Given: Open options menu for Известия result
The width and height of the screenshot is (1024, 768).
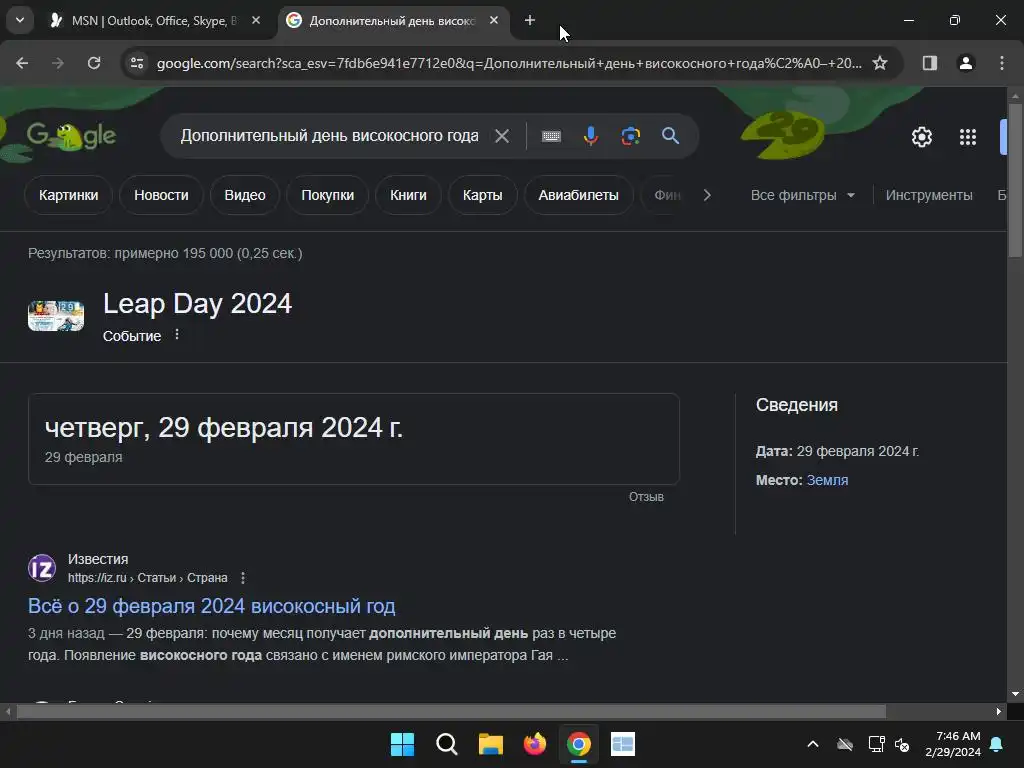Looking at the screenshot, I should (243, 578).
